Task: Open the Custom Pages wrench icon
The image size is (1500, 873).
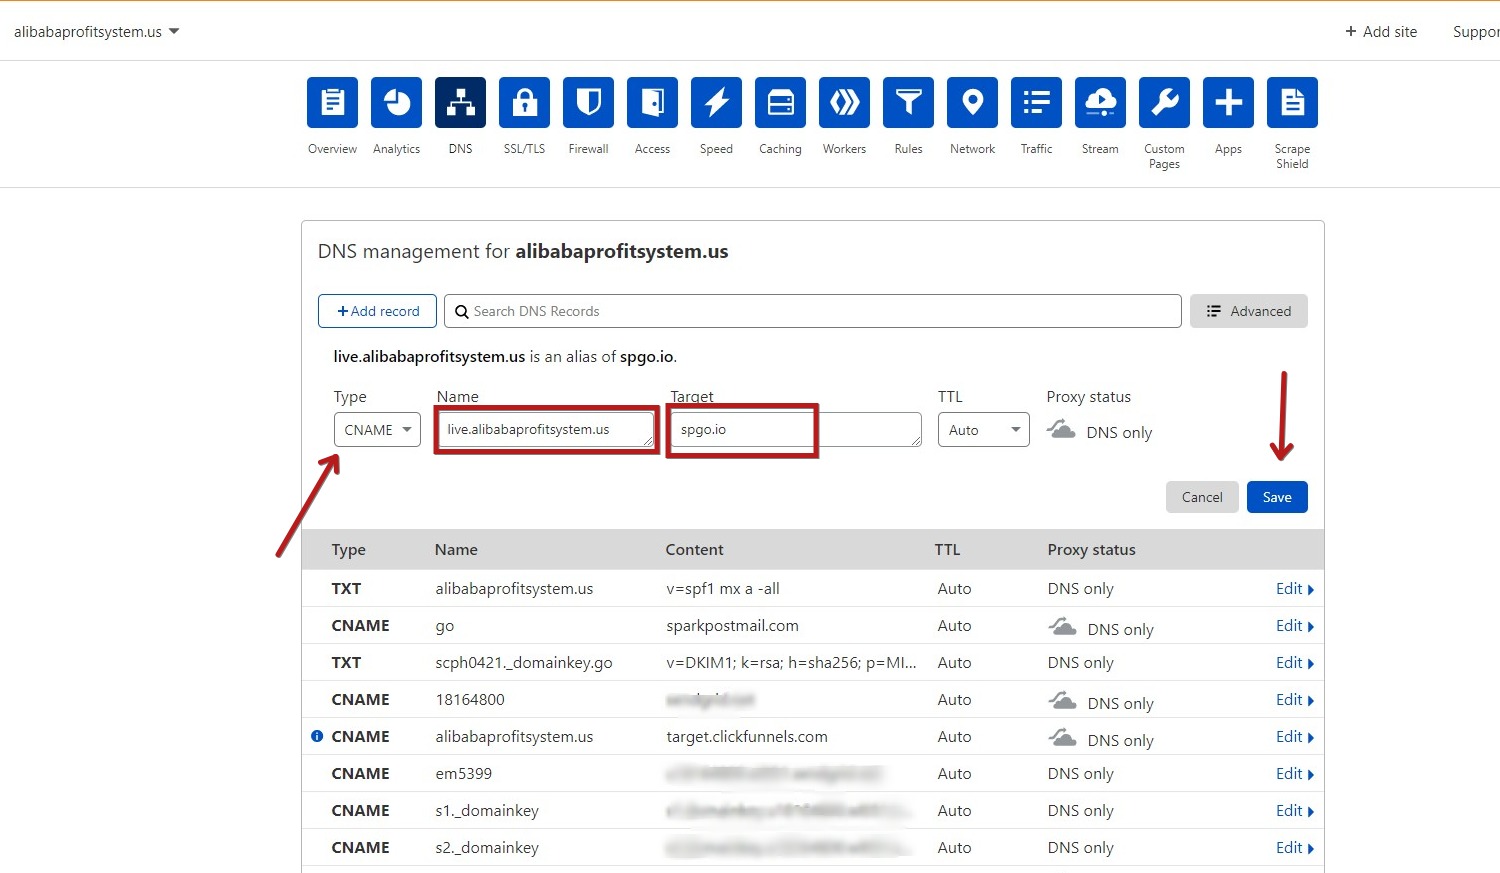Action: click(1164, 102)
